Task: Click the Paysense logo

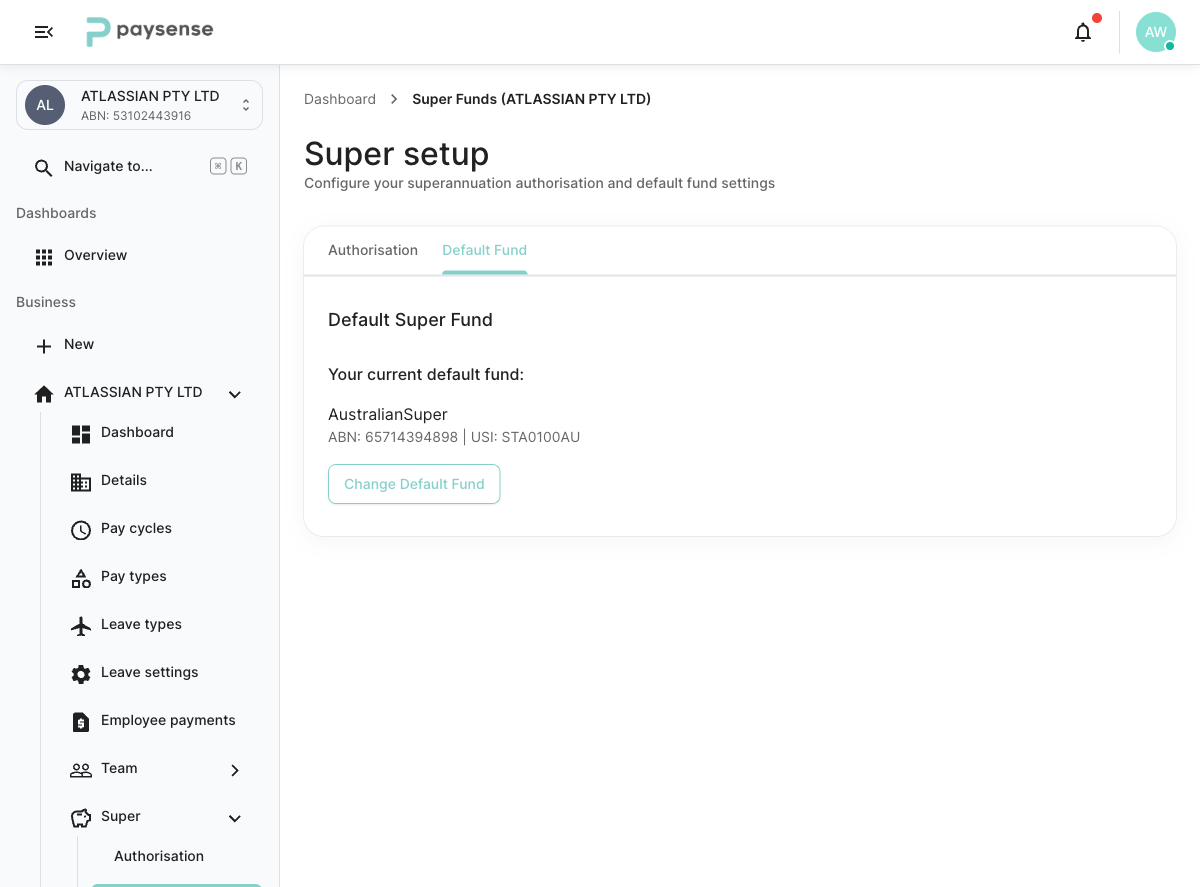Action: [x=149, y=32]
